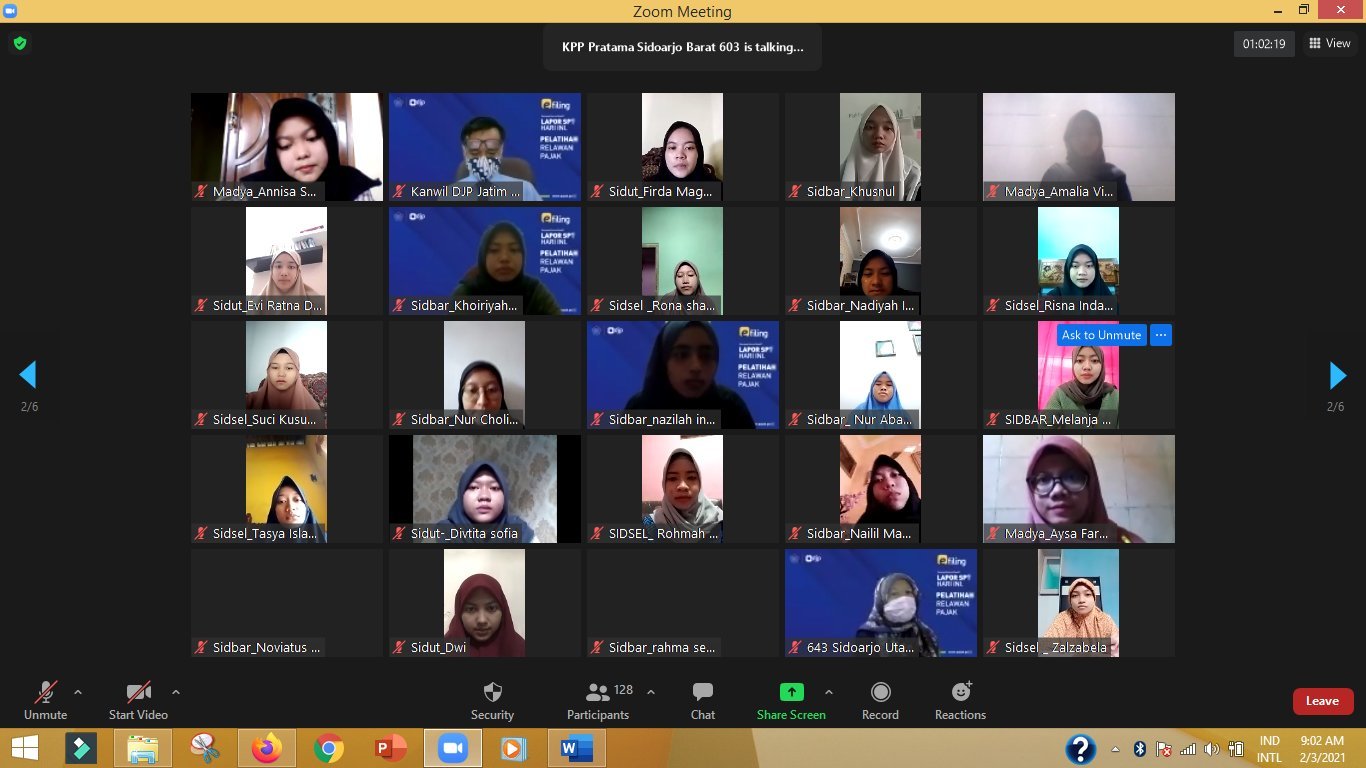Image resolution: width=1366 pixels, height=768 pixels.
Task: Click the green Share Screen icon
Action: pos(791,692)
